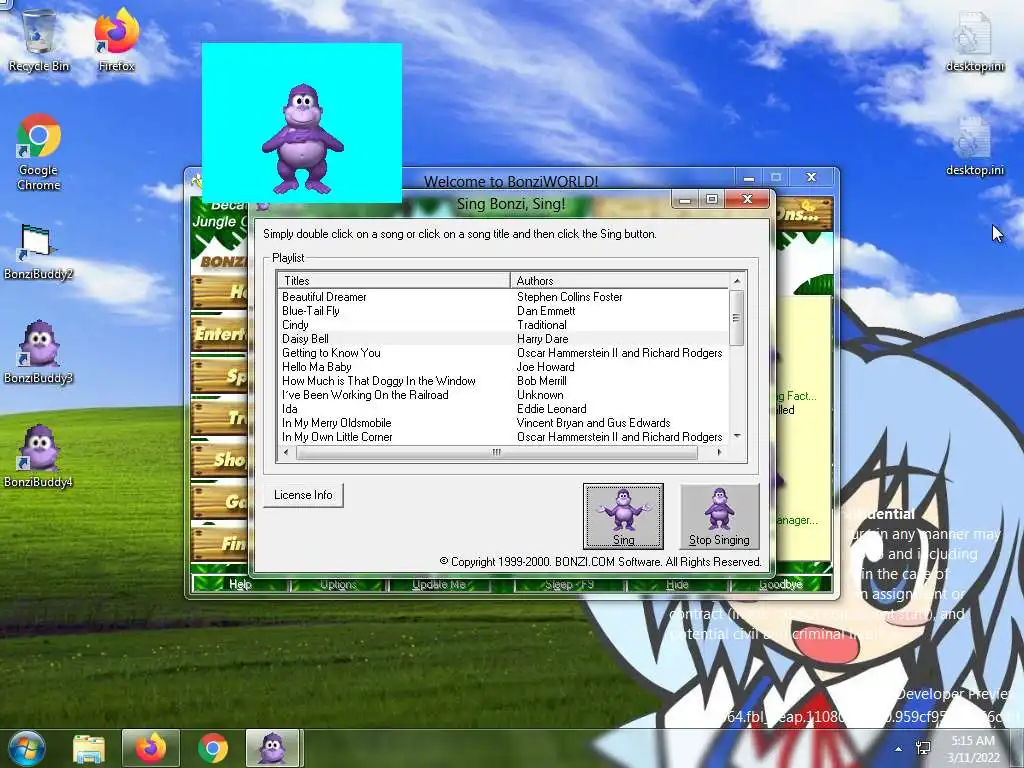Click author Bob Merrill
The width and height of the screenshot is (1024, 768).
click(541, 381)
